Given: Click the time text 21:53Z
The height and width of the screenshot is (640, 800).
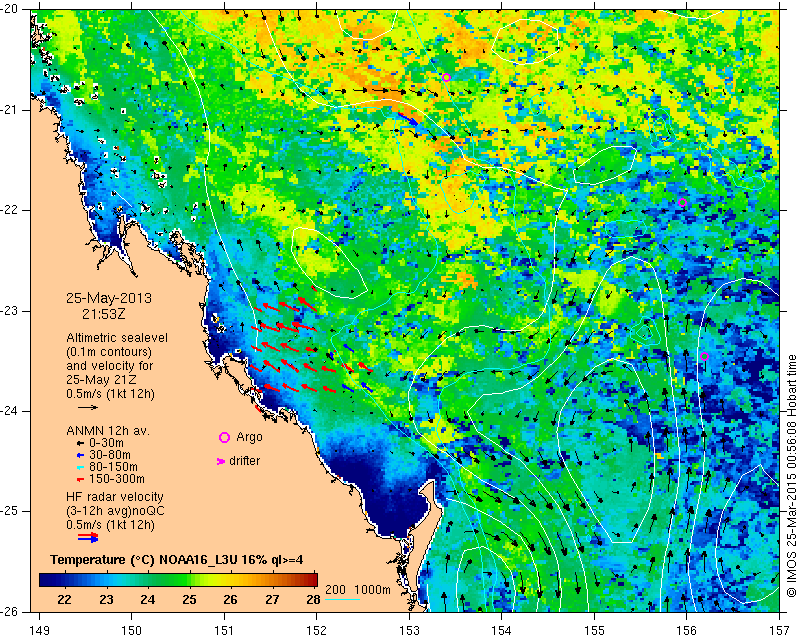Looking at the screenshot, I should click(x=104, y=314).
